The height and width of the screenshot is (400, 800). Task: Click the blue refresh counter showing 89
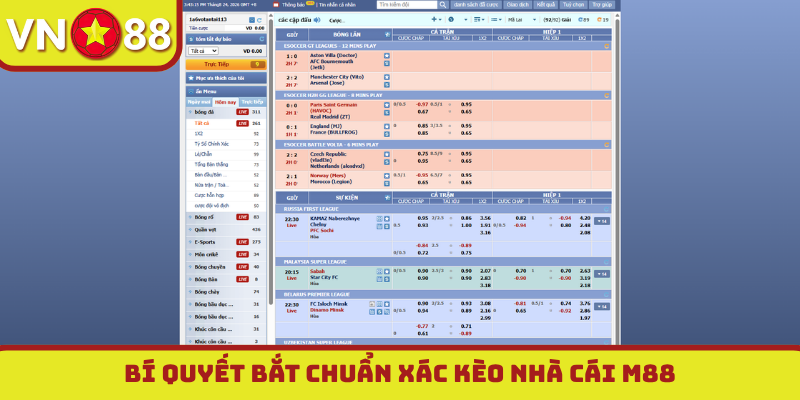pos(583,20)
